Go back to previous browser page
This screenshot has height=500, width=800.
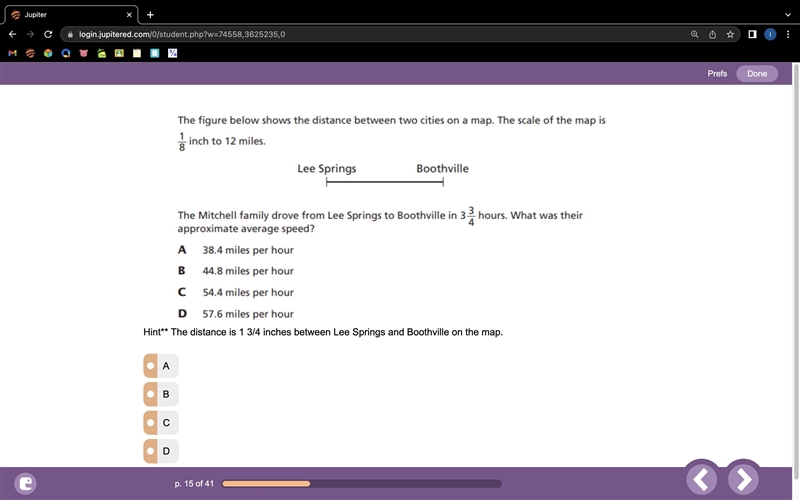coord(12,34)
